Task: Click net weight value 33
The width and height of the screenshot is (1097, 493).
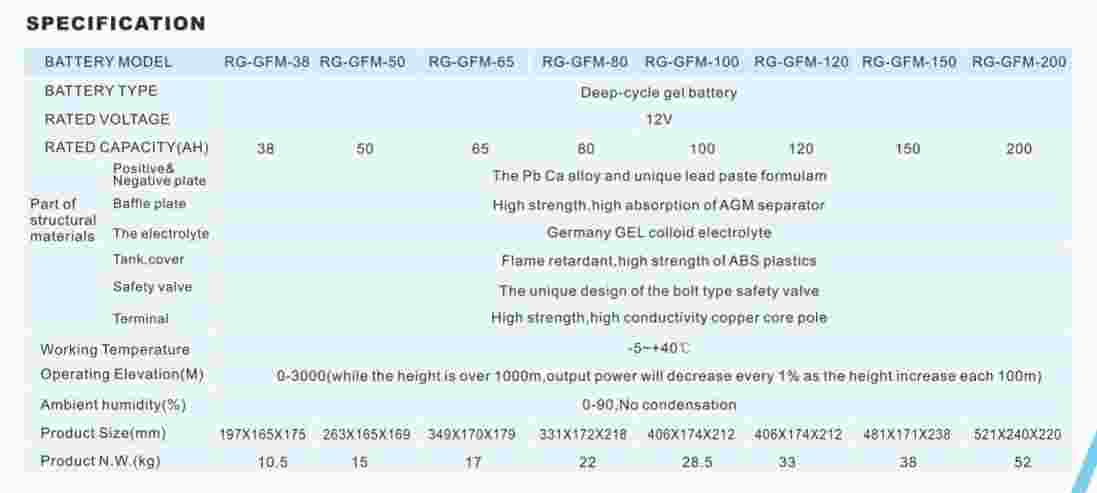Action: coord(787,463)
